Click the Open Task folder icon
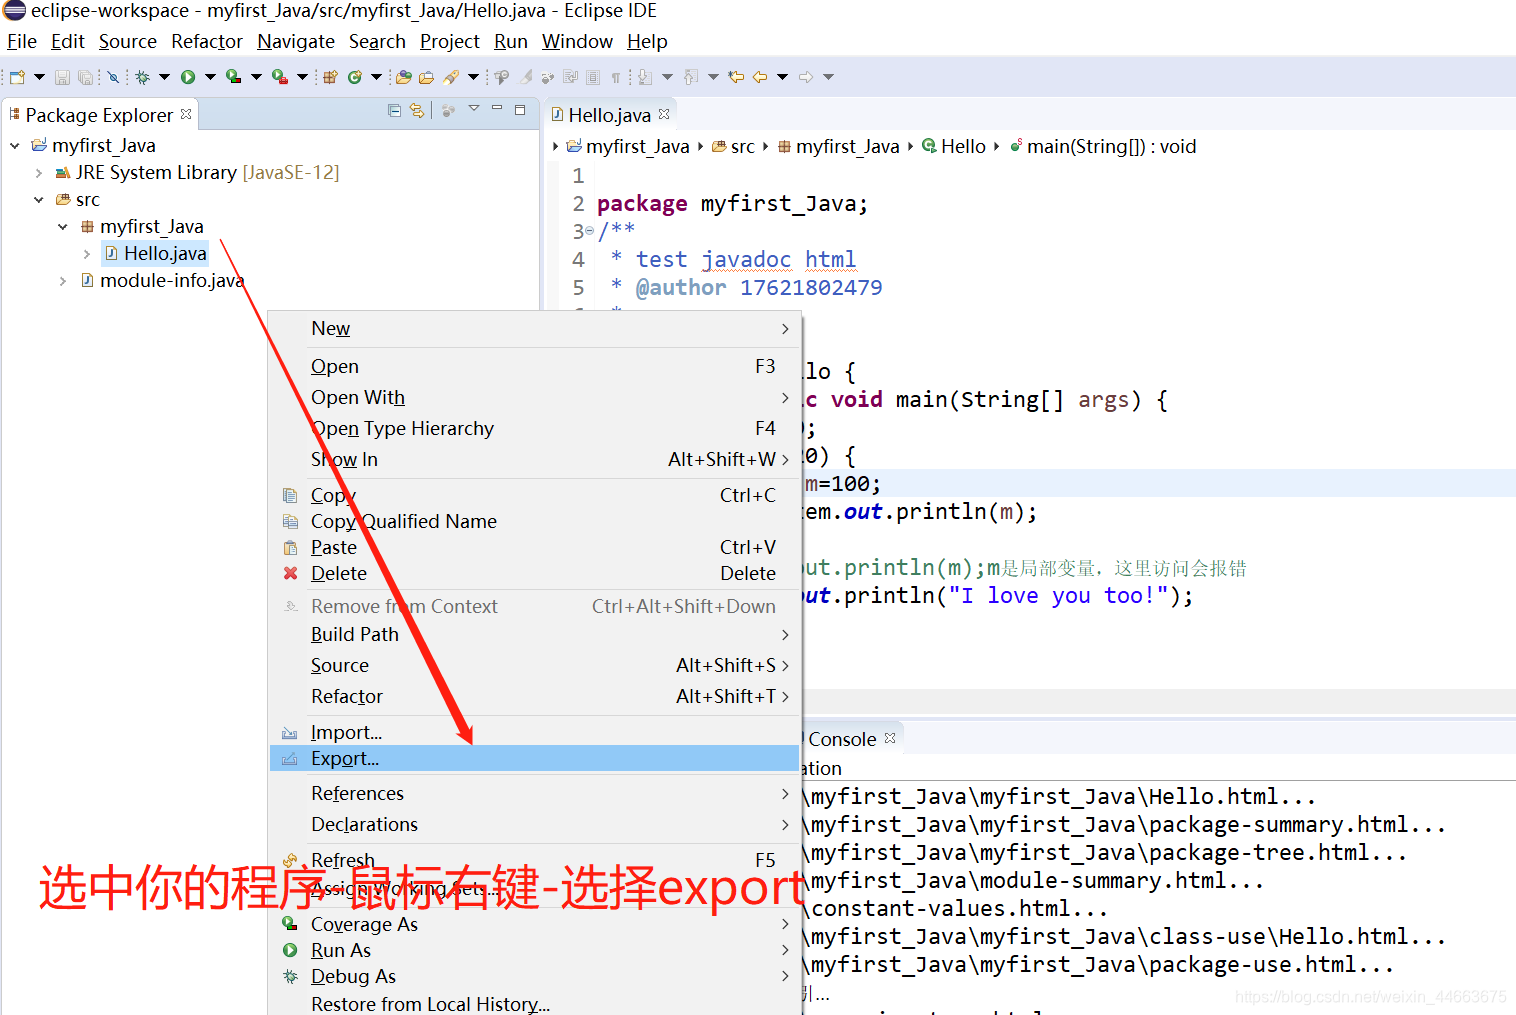This screenshot has height=1015, width=1516. pos(426,77)
